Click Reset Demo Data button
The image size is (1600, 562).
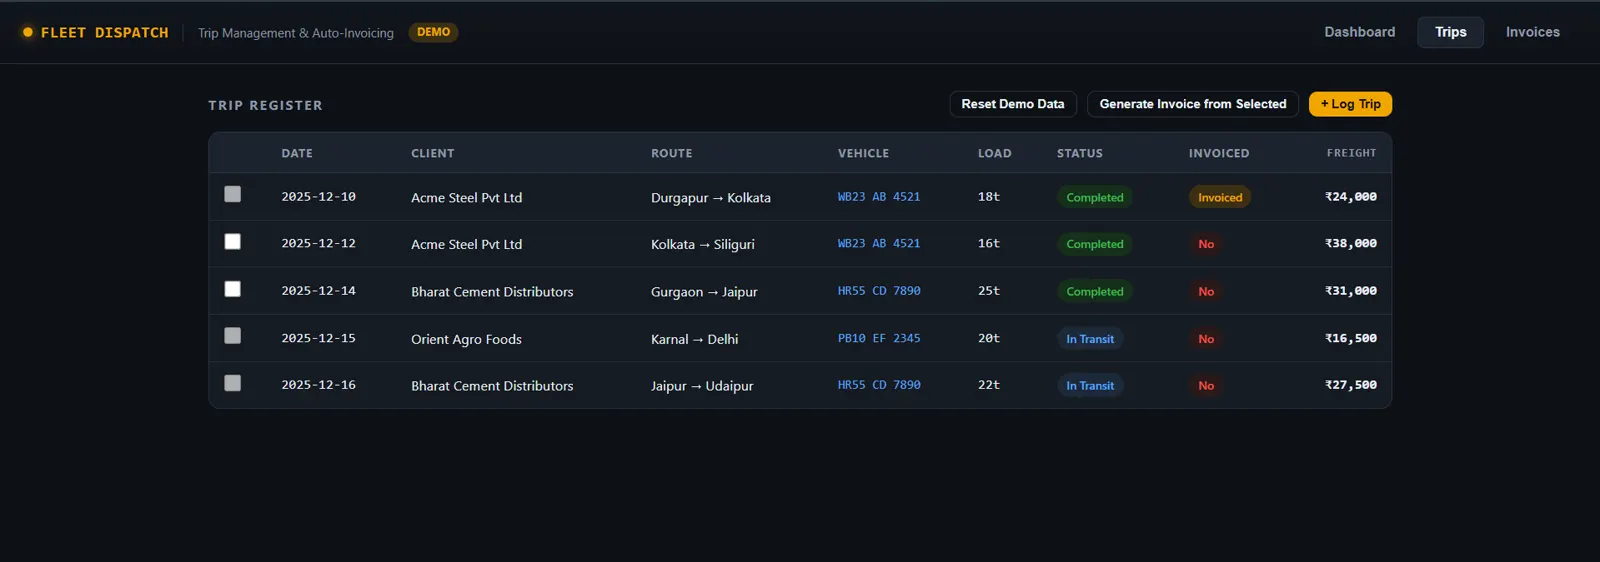[x=1013, y=104]
